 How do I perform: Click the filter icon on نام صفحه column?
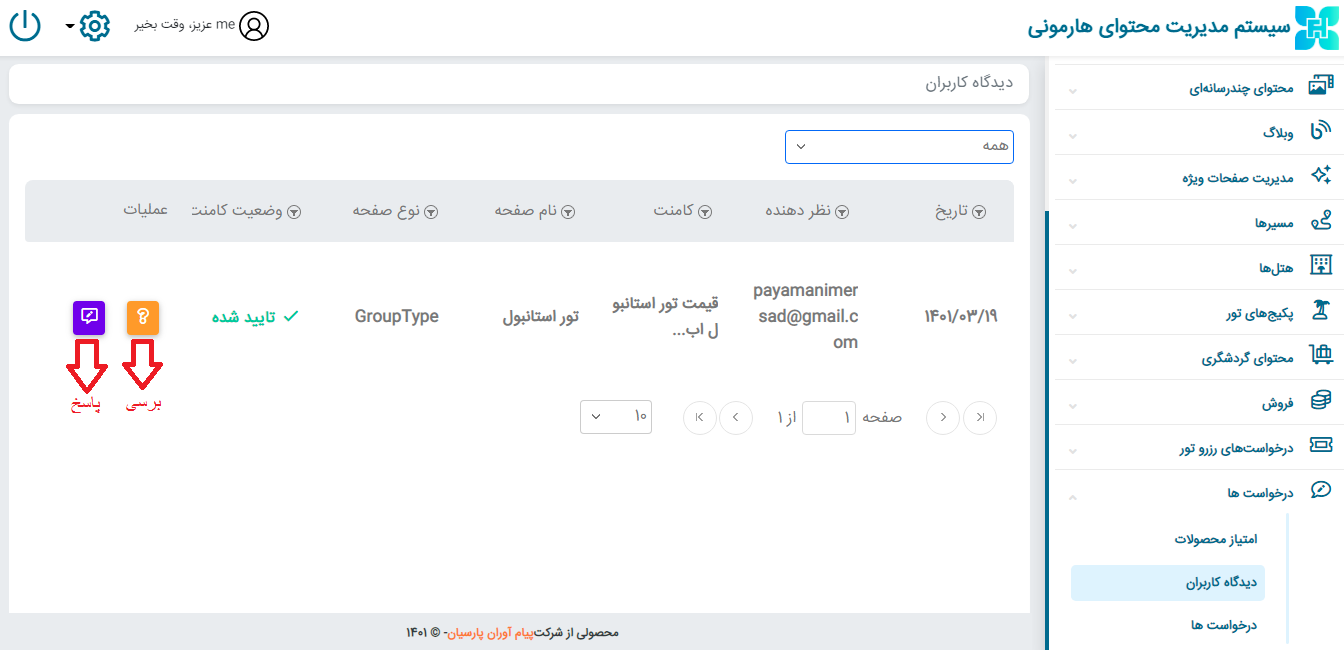pyautogui.click(x=567, y=212)
